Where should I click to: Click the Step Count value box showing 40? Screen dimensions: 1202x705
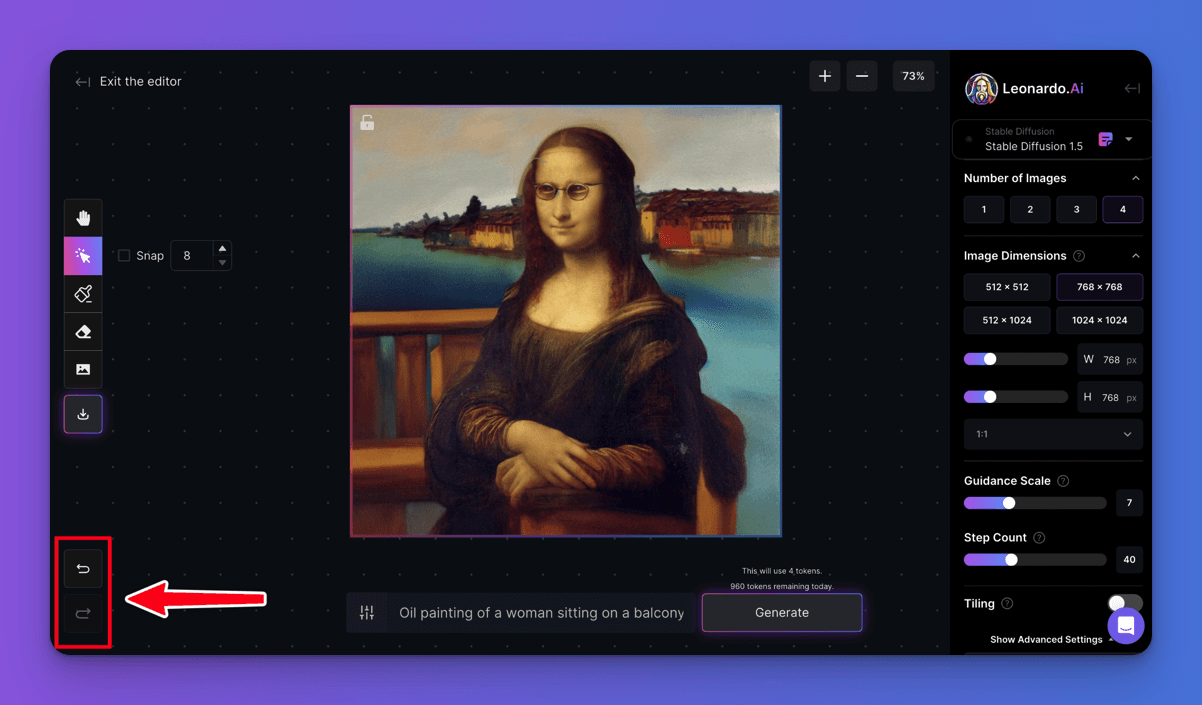click(x=1129, y=560)
